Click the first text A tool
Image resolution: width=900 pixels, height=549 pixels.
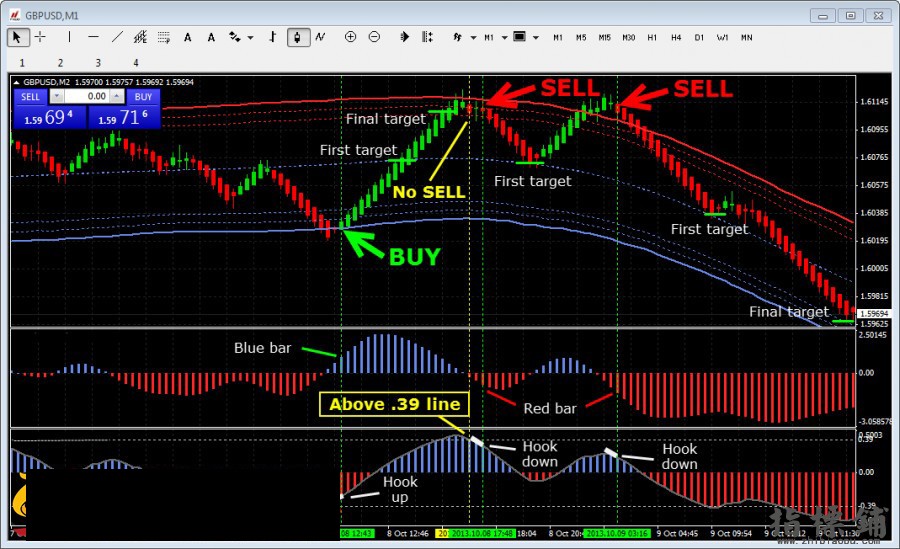tap(187, 37)
